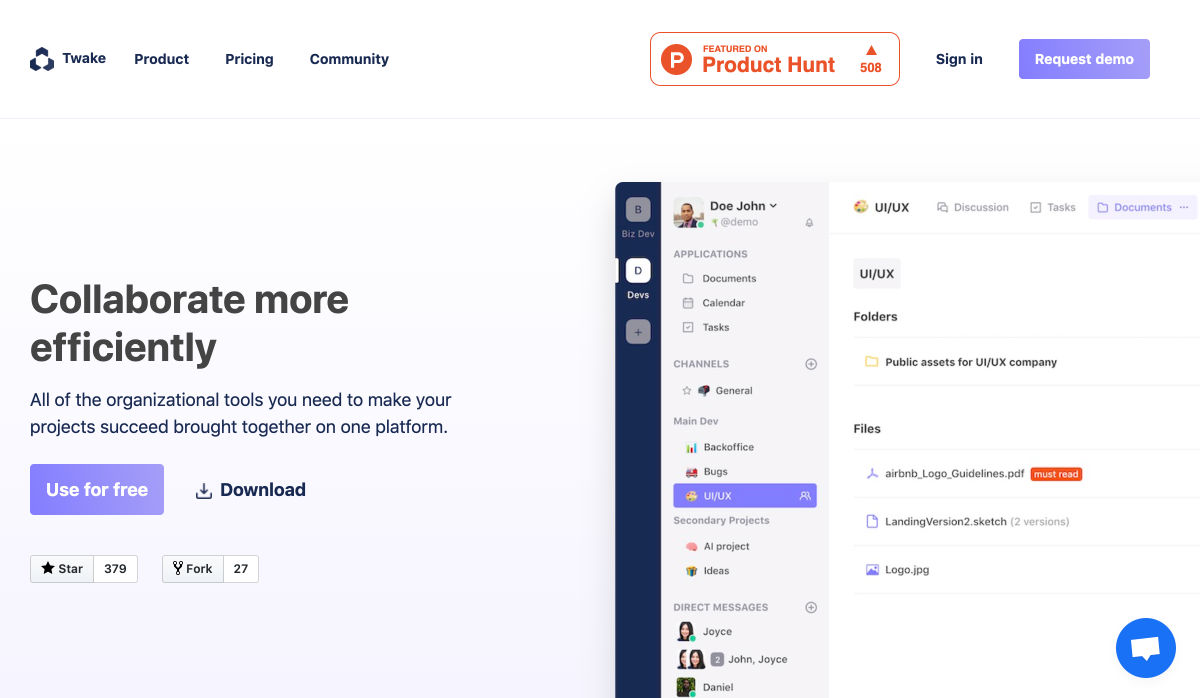
Task: Open the Product Hunt featured badge
Action: (x=774, y=59)
